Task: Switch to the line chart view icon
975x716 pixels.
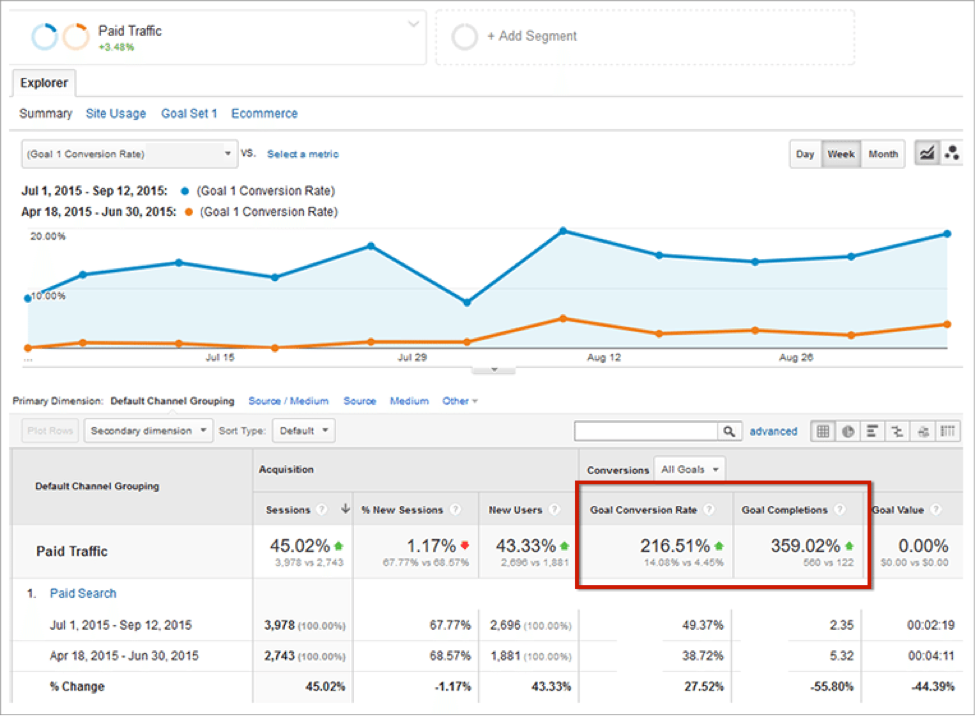Action: [x=927, y=154]
